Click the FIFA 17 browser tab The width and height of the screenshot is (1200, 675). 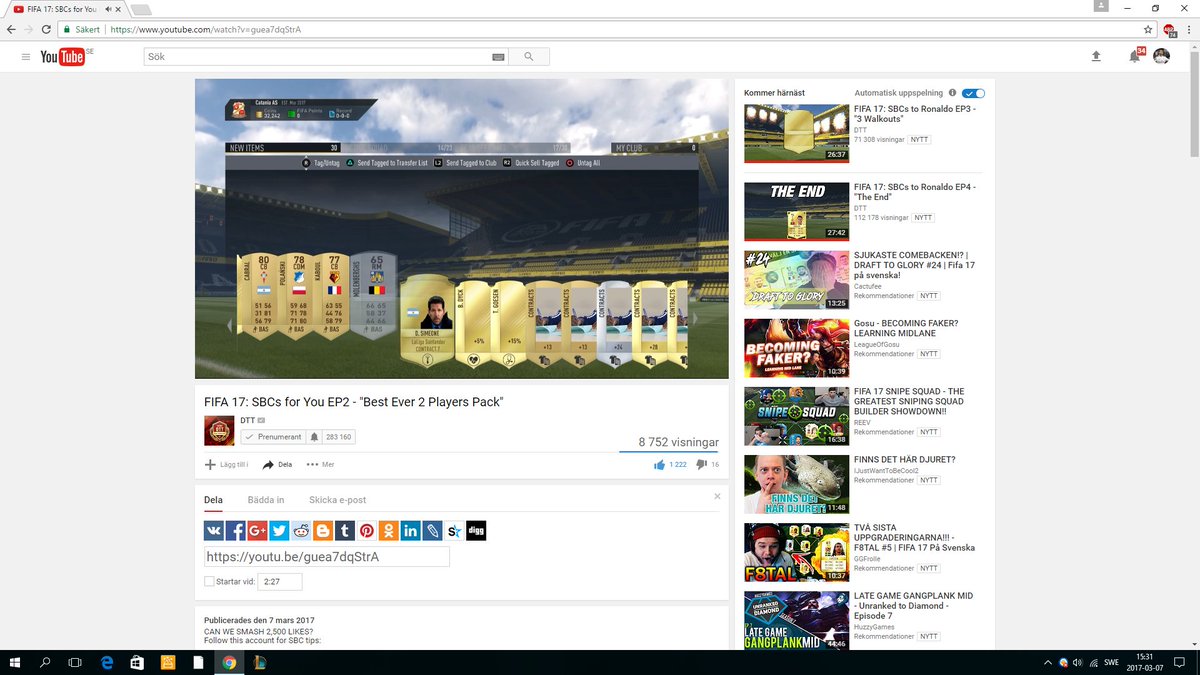point(65,9)
